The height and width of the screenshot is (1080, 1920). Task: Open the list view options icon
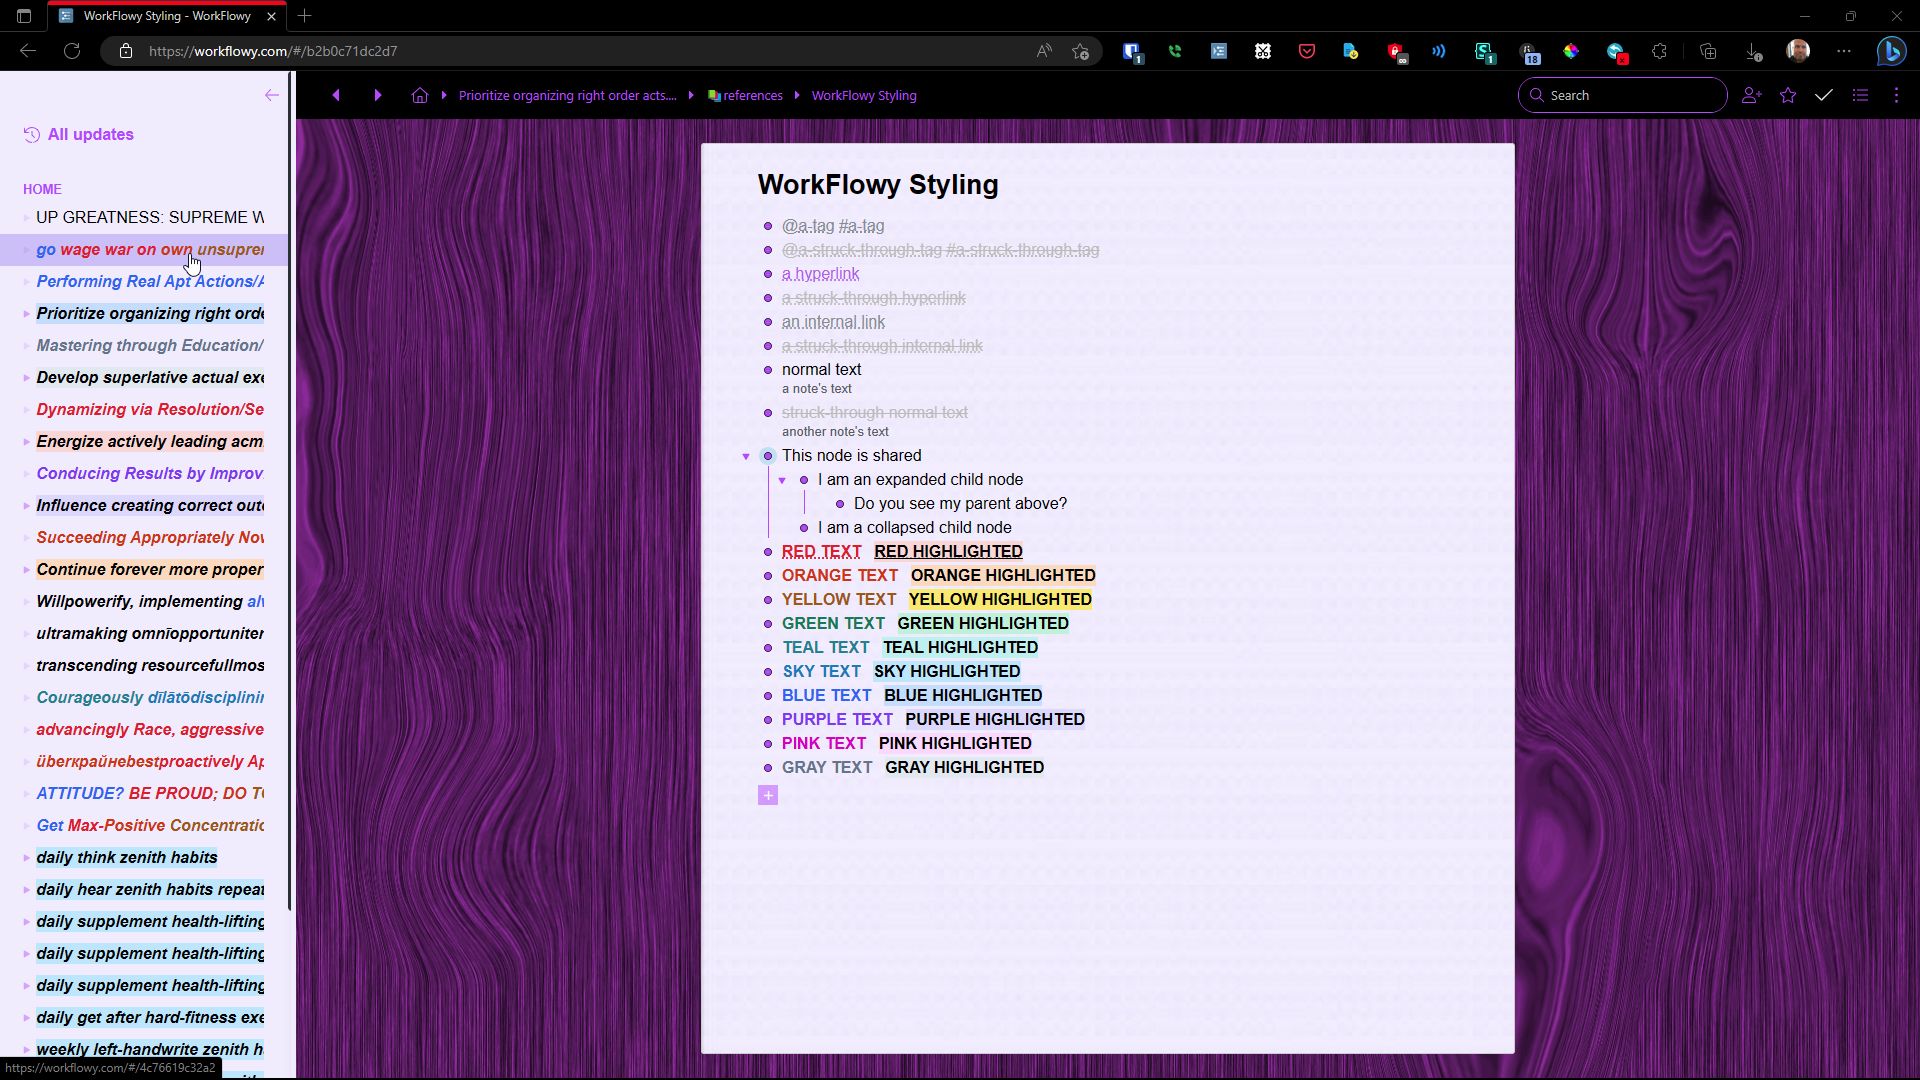click(x=1860, y=95)
